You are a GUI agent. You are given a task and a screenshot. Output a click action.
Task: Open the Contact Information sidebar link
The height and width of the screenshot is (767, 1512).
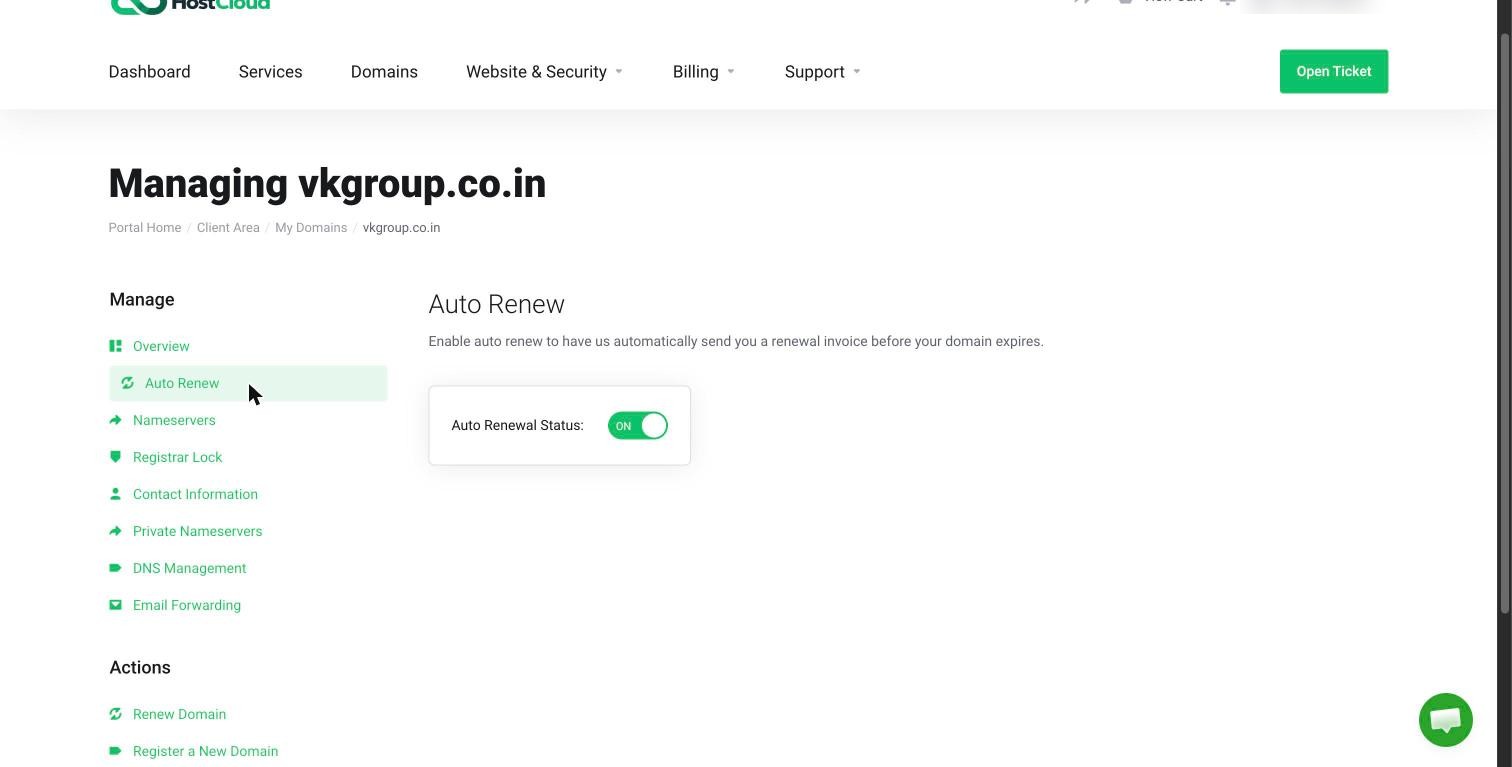195,494
